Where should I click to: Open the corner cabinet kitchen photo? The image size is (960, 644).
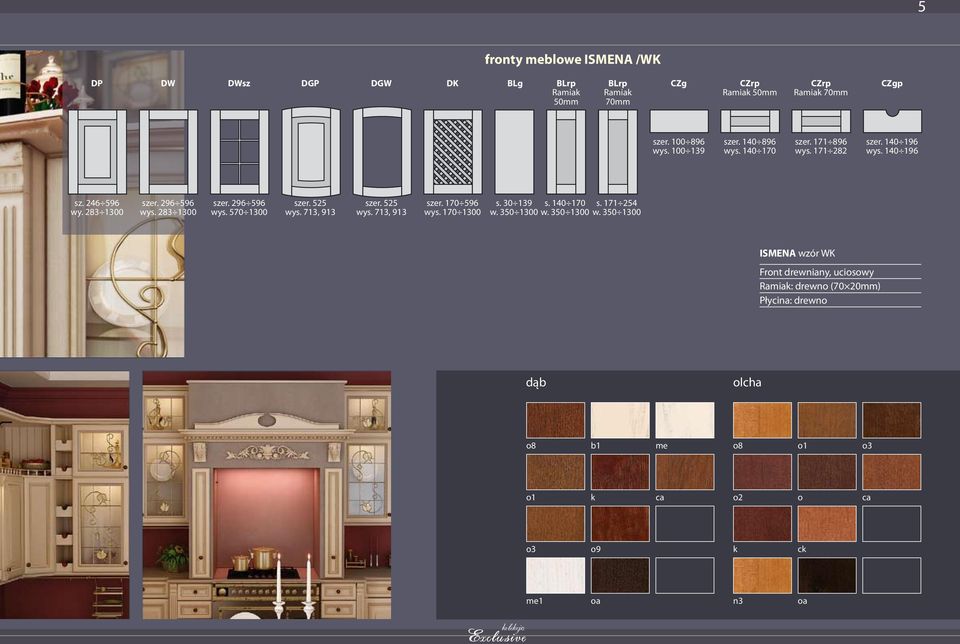pyautogui.click(x=64, y=495)
